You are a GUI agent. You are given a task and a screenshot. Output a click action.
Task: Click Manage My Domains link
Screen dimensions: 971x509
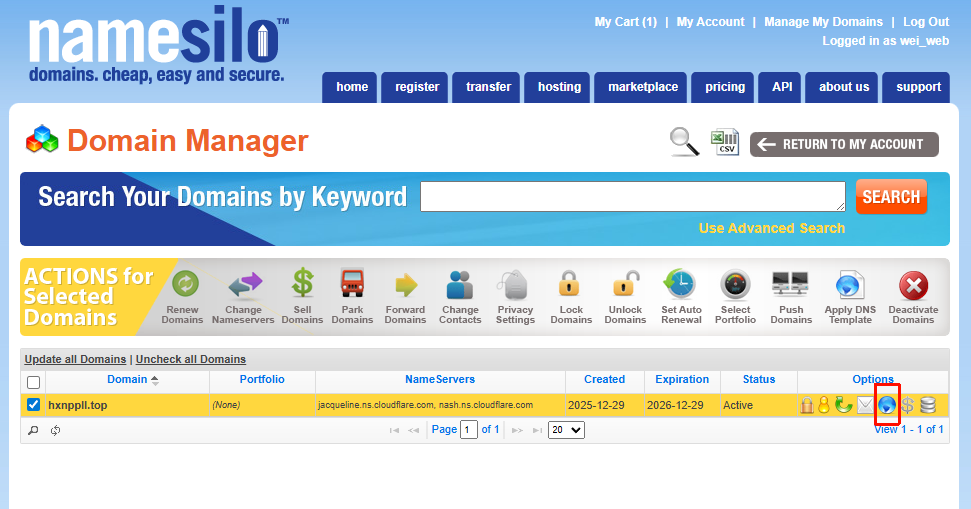coord(823,22)
